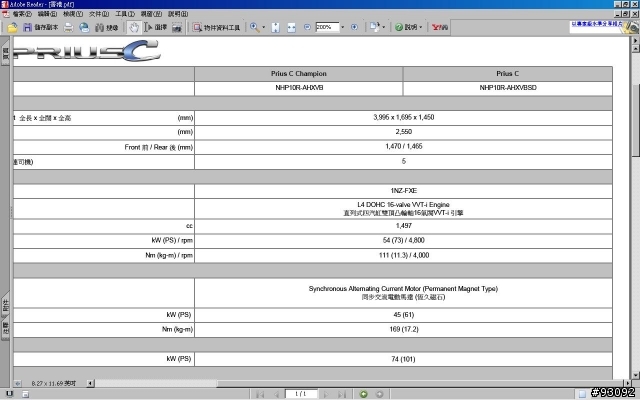The image size is (640, 400).
Task: Click the status bar leftmost icon
Action: [9, 394]
